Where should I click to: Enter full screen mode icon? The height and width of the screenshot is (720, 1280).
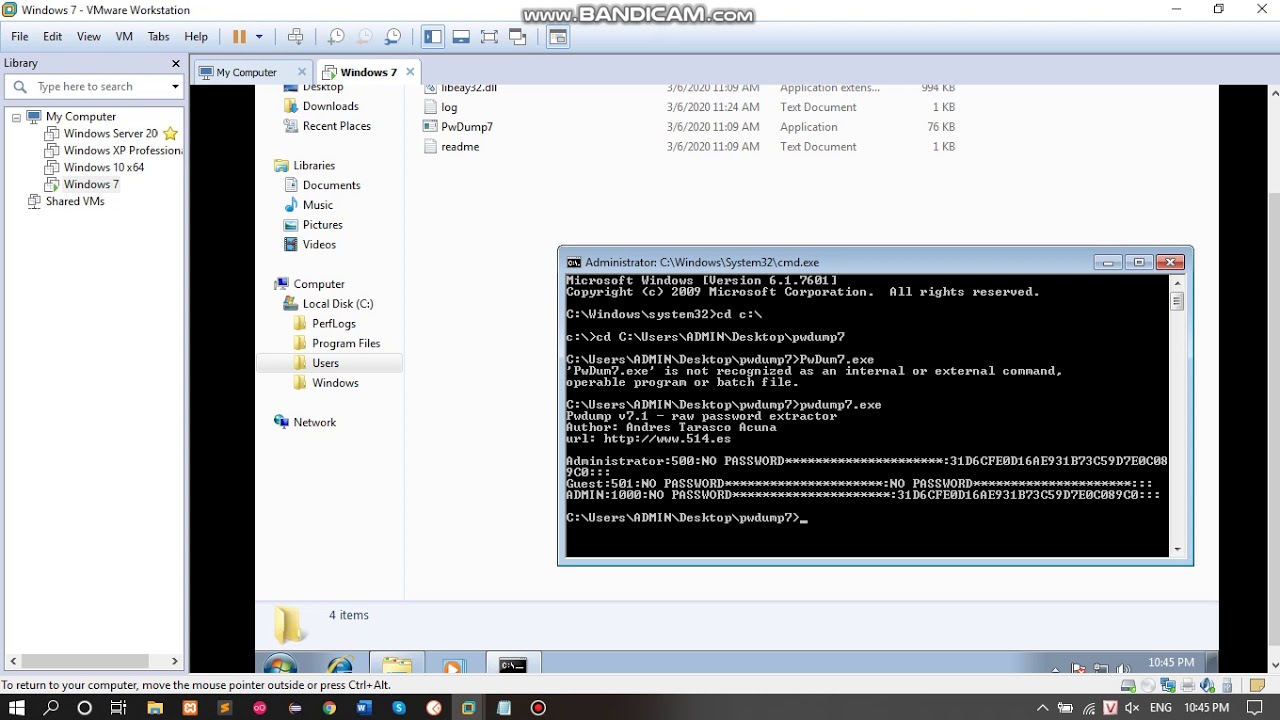[489, 37]
